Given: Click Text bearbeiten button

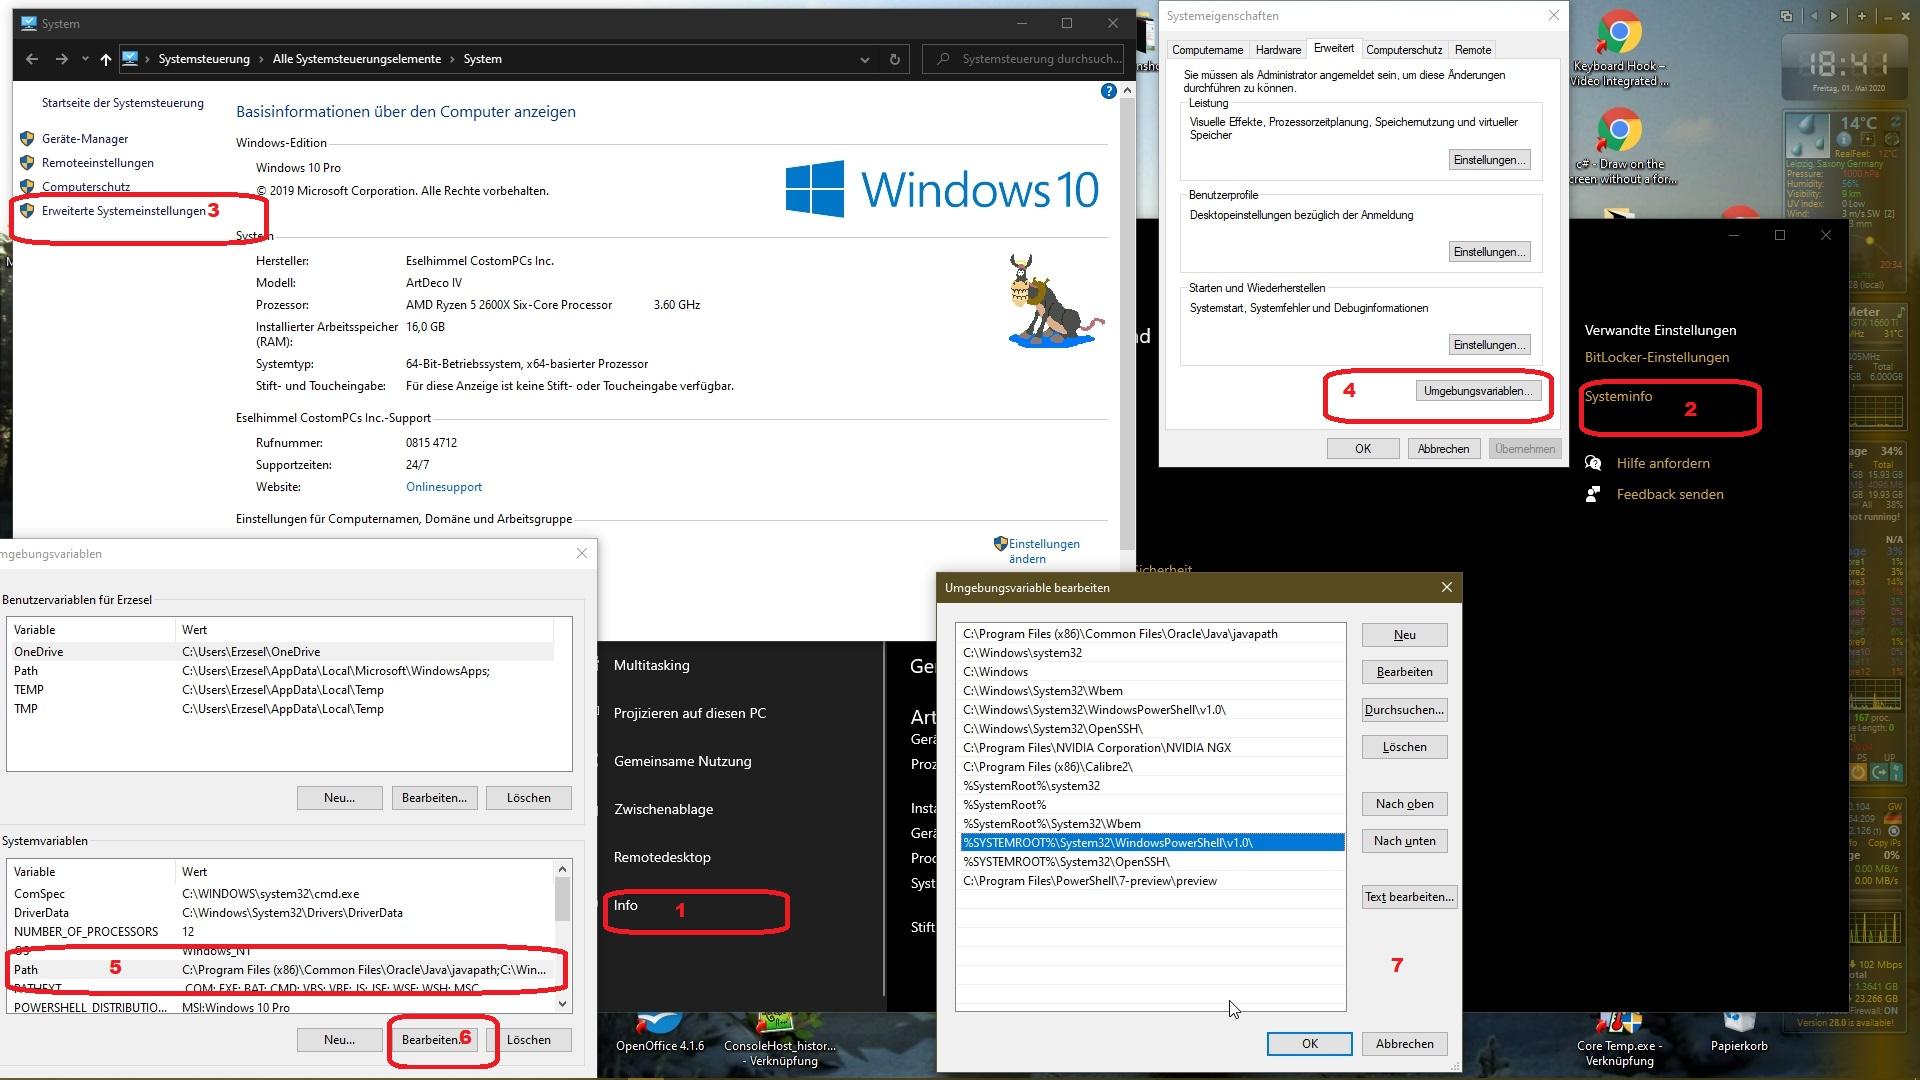Looking at the screenshot, I should pyautogui.click(x=1409, y=897).
